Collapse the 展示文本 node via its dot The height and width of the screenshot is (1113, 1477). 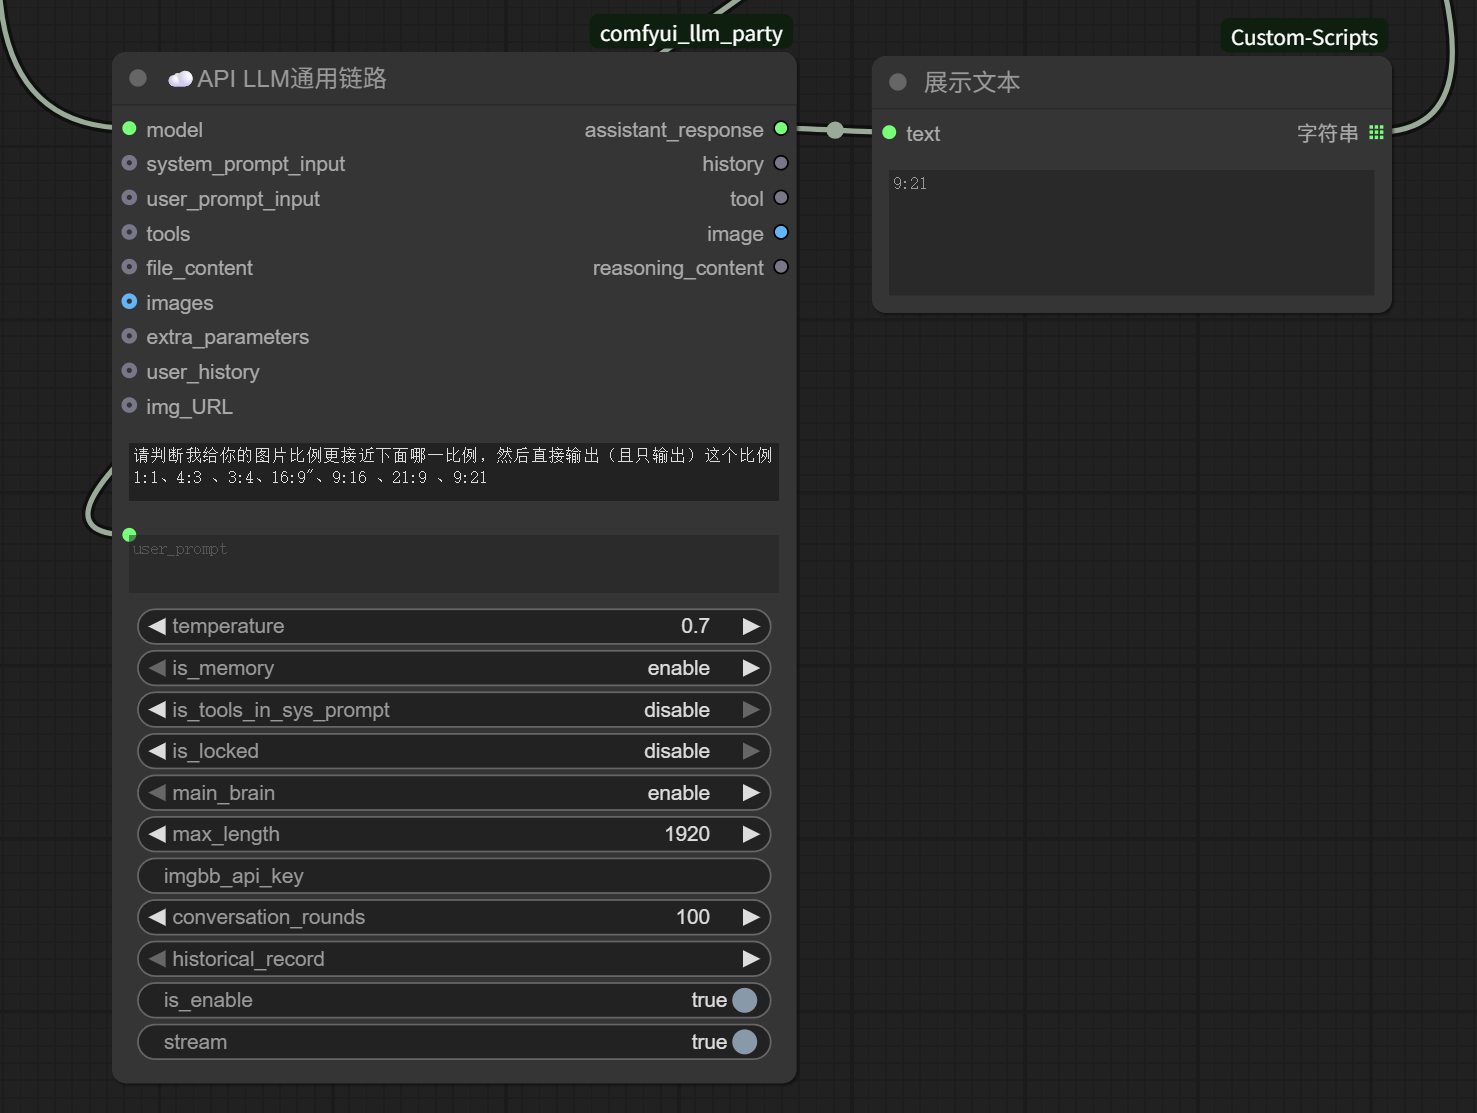(898, 82)
